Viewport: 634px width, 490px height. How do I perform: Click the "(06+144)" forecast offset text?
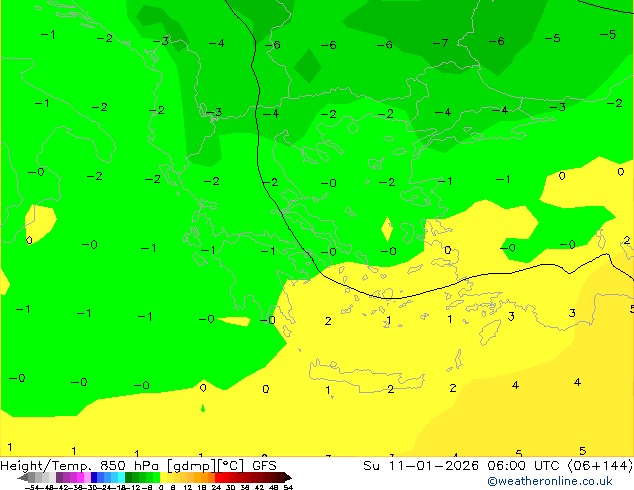click(x=600, y=466)
